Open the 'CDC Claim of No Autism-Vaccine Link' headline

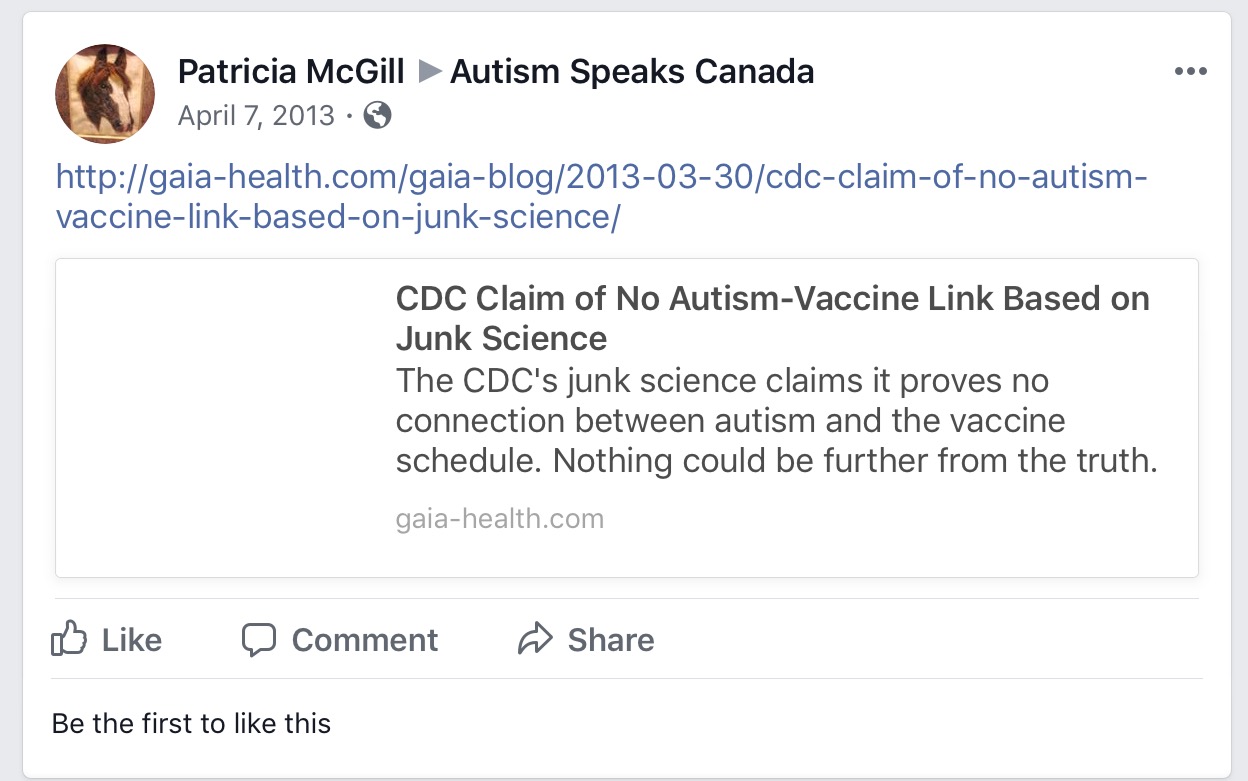(x=772, y=318)
